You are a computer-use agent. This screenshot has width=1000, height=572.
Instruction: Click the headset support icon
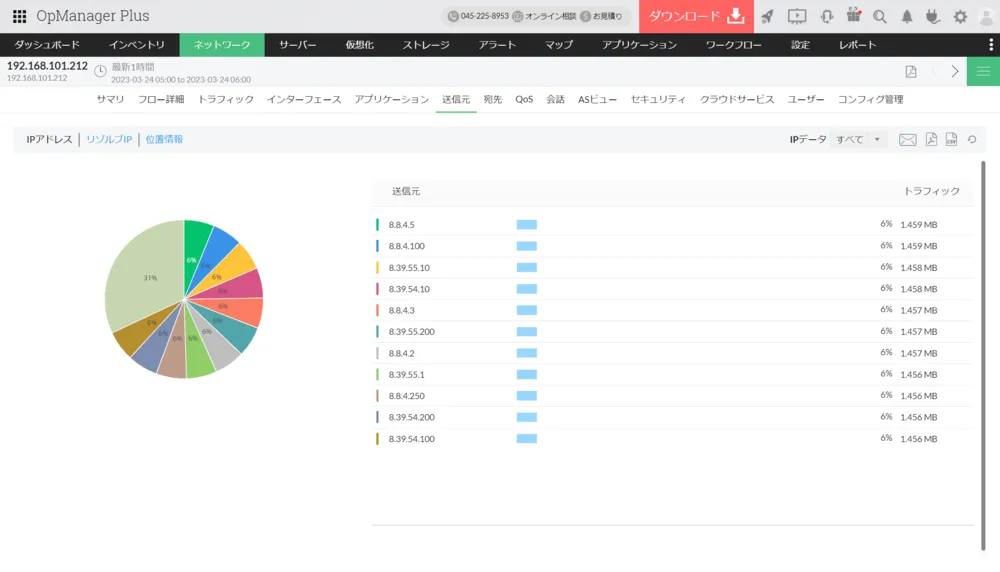[827, 17]
